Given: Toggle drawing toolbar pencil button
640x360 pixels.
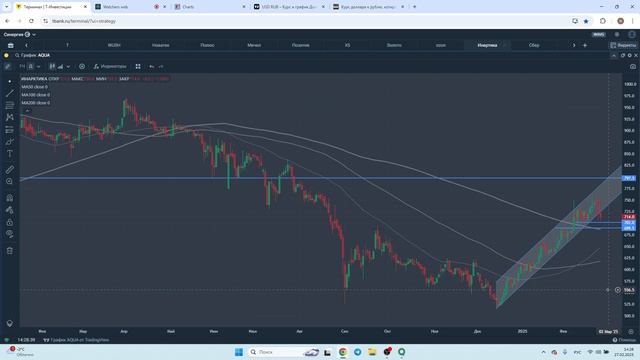Looking at the screenshot, I should [x=8, y=66].
